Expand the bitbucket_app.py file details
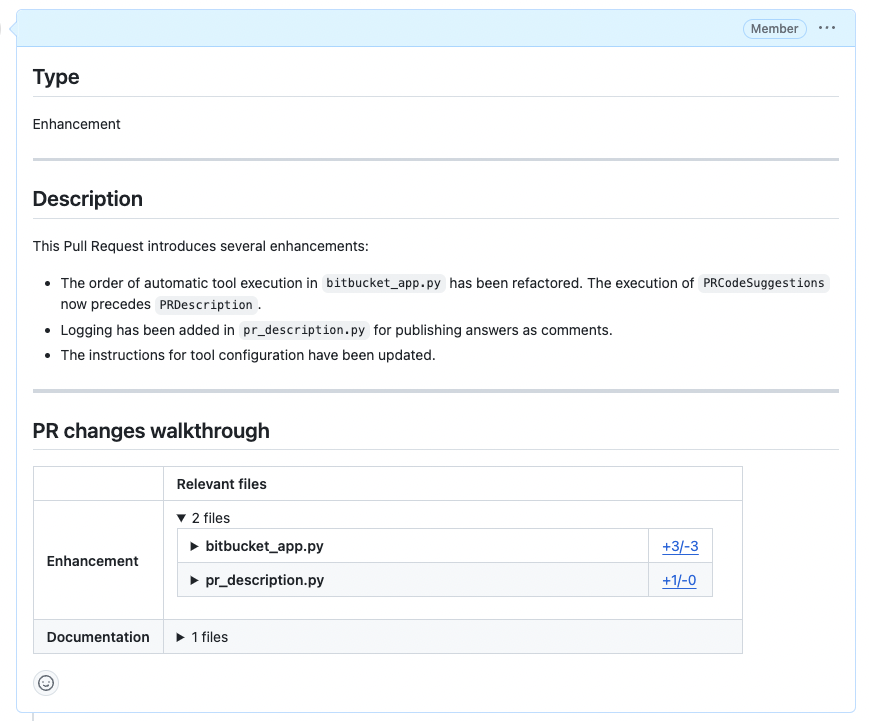Viewport: 869px width, 721px height. click(195, 546)
